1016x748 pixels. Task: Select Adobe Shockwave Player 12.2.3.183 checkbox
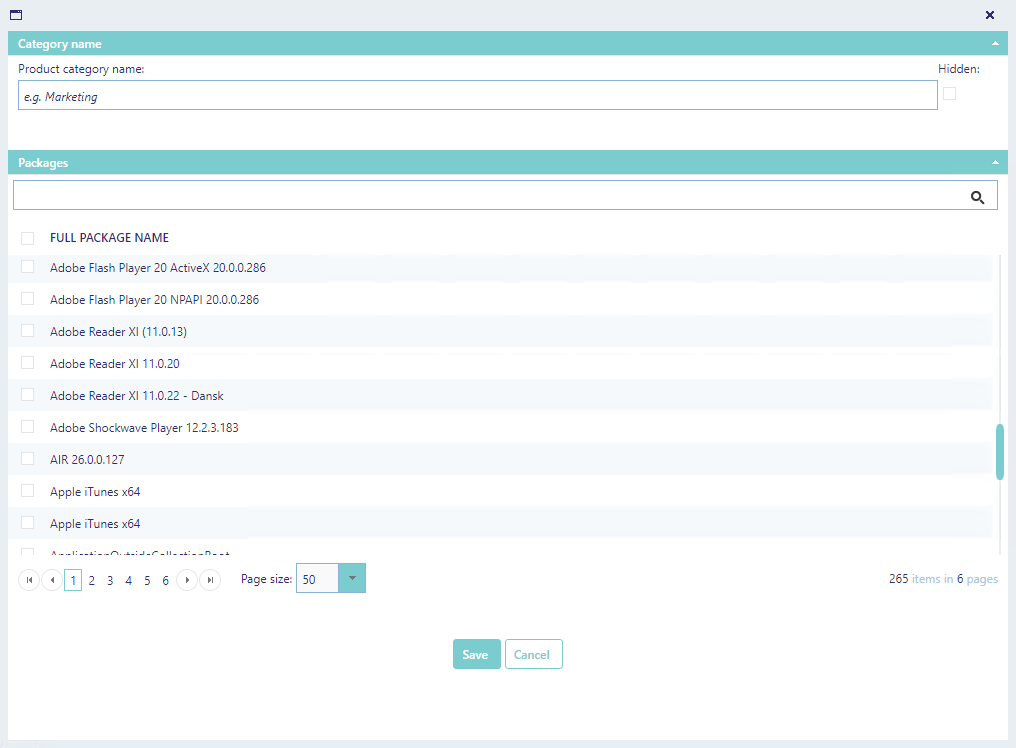pos(27,427)
